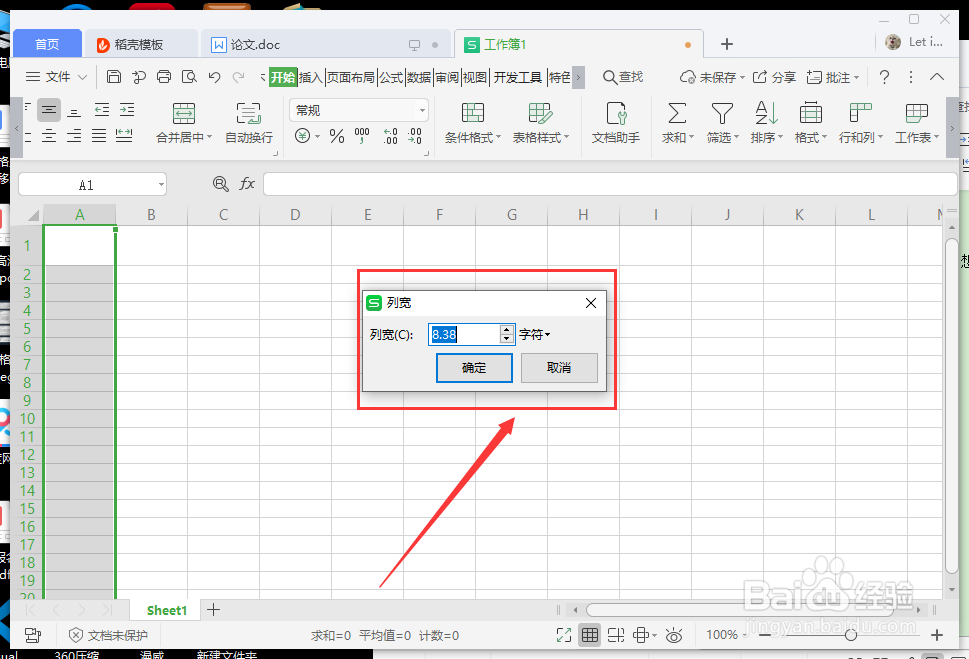Click the vertical scrollbar of the sheet
This screenshot has width=969, height=659.
(x=952, y=405)
